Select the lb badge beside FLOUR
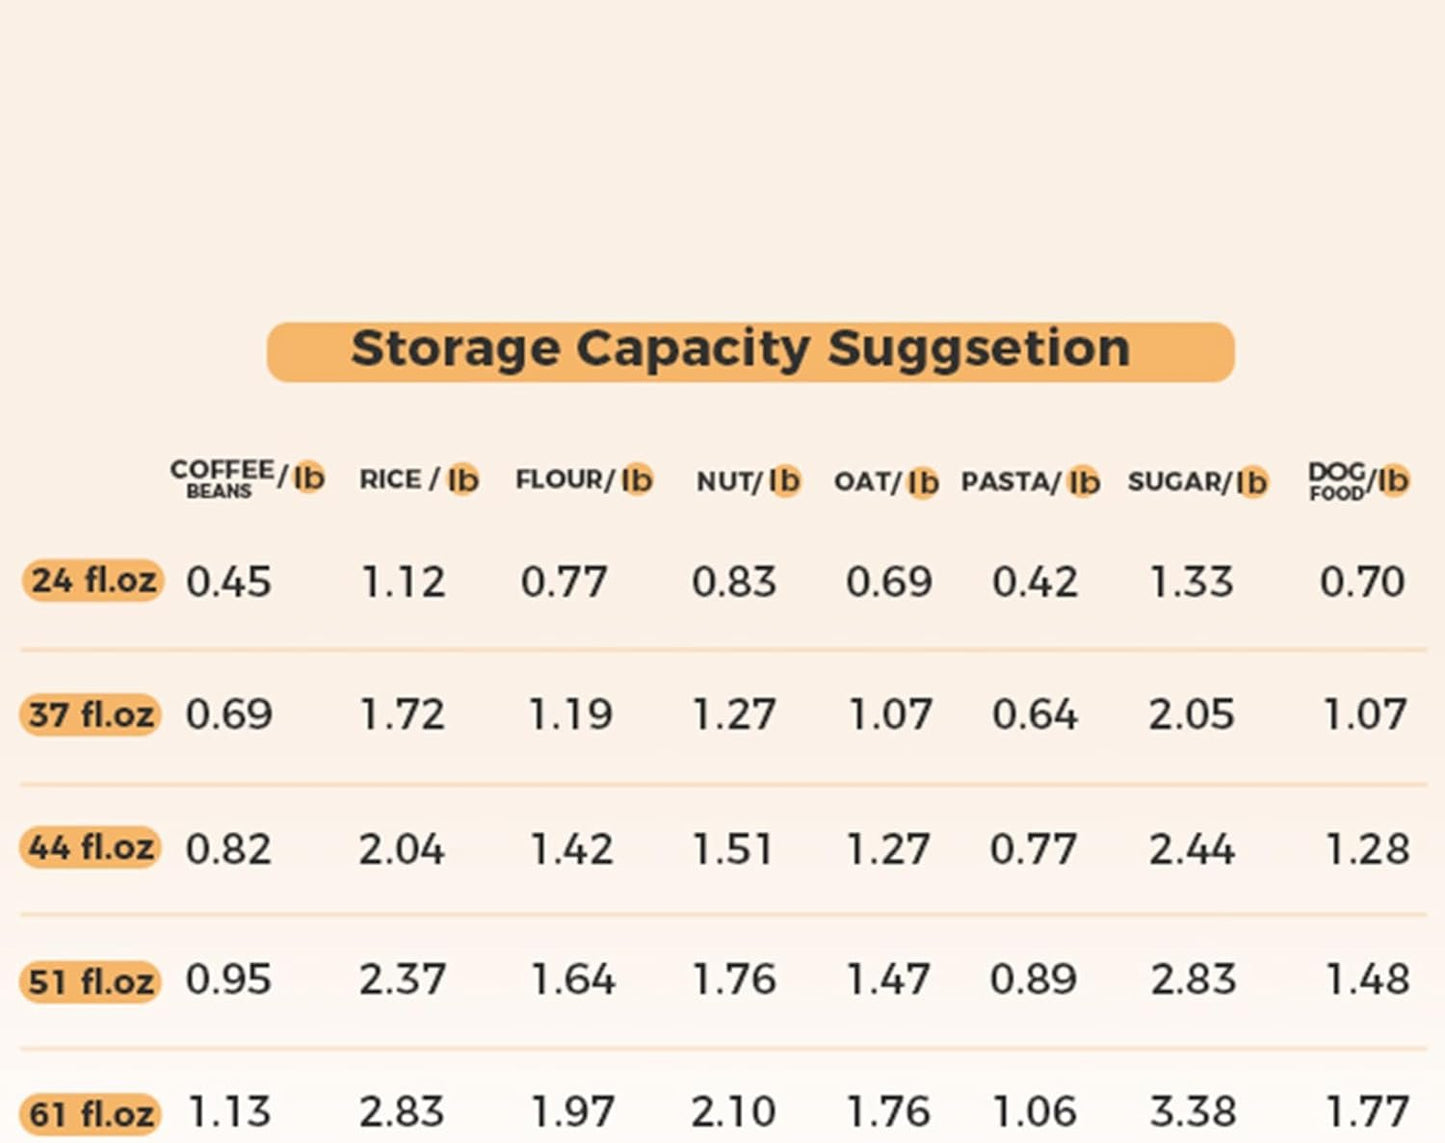 637,480
